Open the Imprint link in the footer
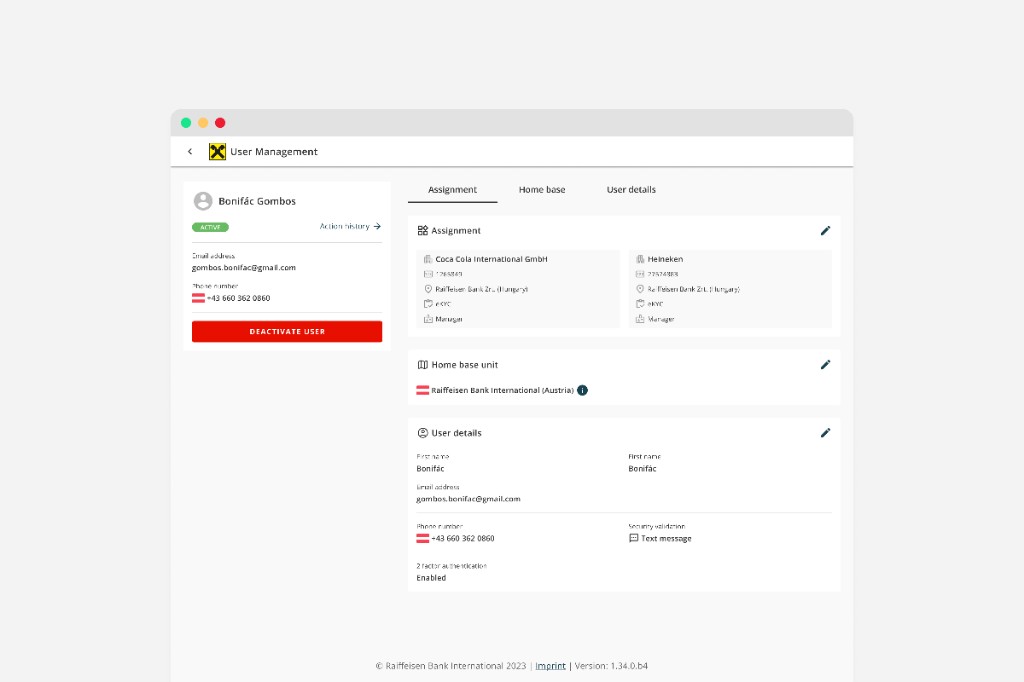This screenshot has height=682, width=1024. click(550, 665)
